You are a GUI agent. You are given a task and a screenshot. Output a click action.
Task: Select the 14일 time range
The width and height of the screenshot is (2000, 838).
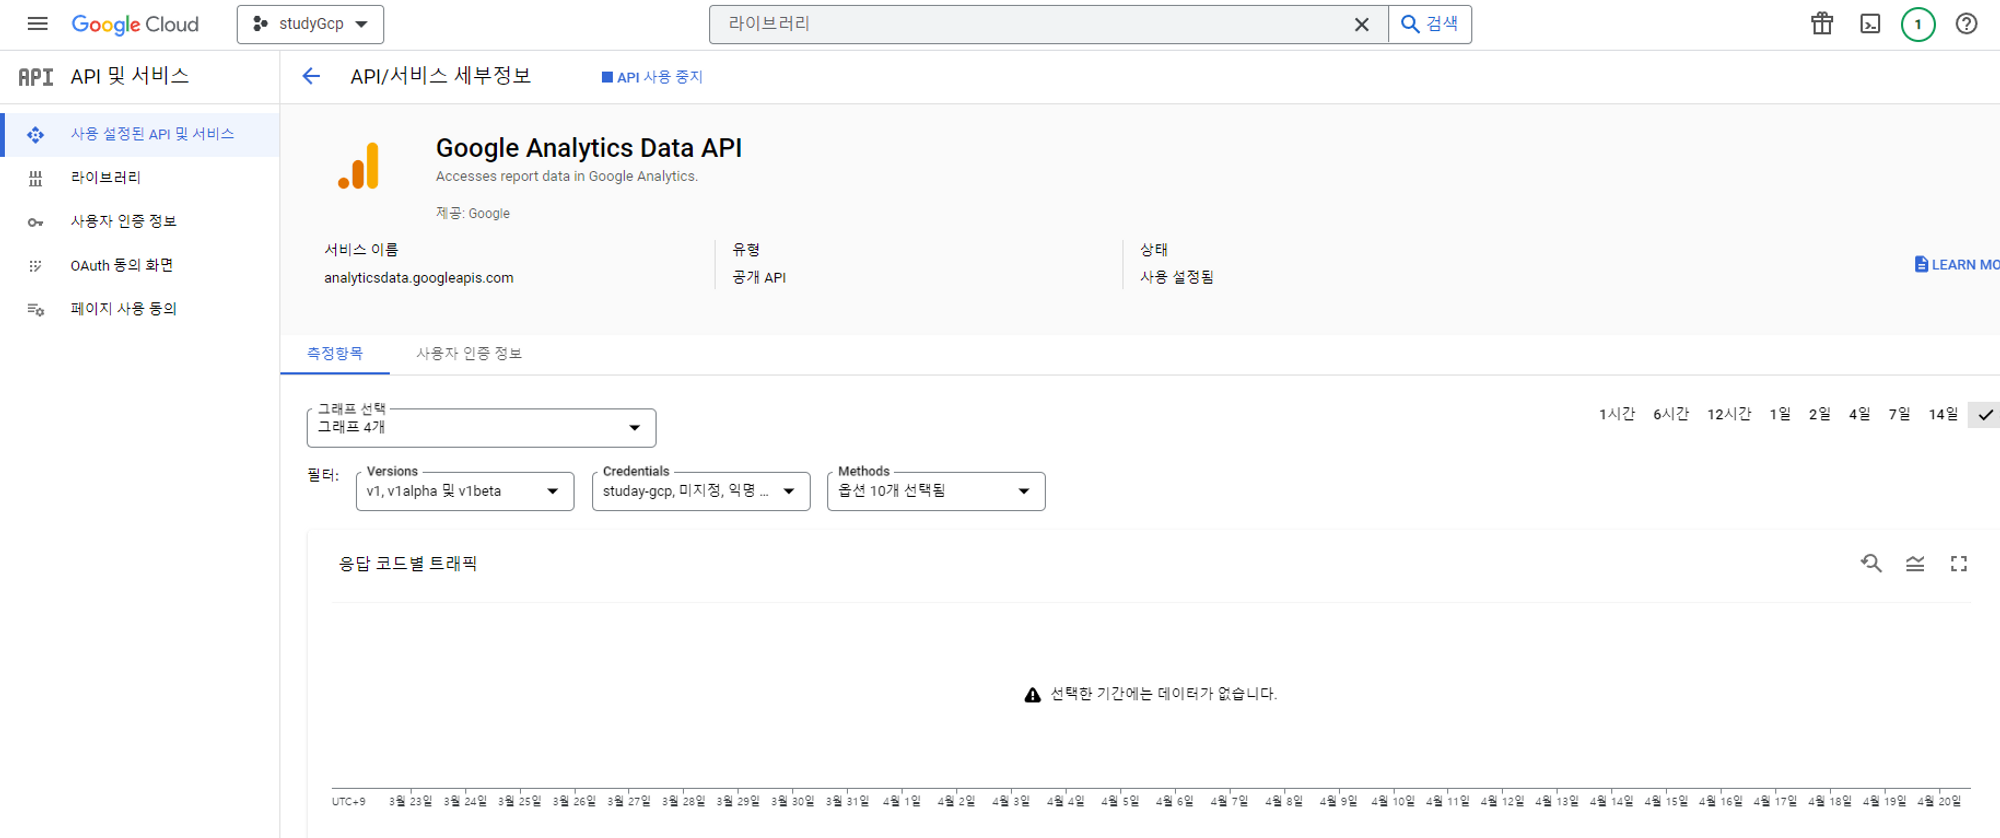1943,414
